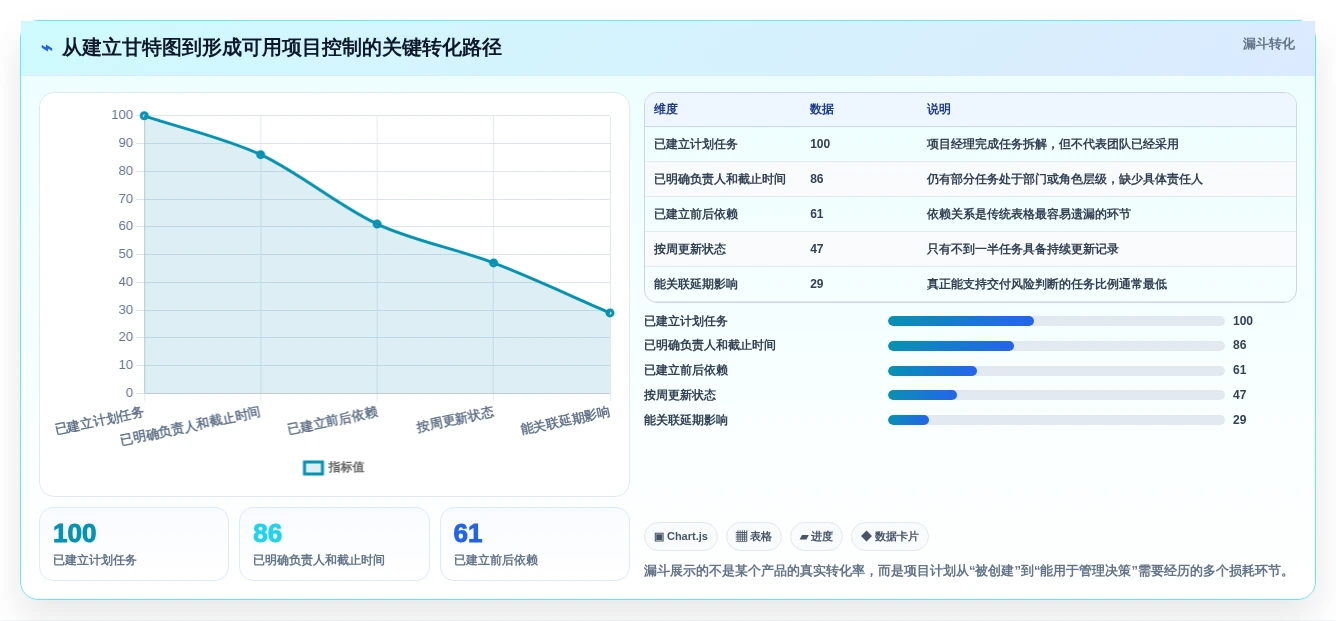This screenshot has width=1336, height=621.
Task: Click the 已建立计划任务 progress bar
Action: coord(1056,321)
